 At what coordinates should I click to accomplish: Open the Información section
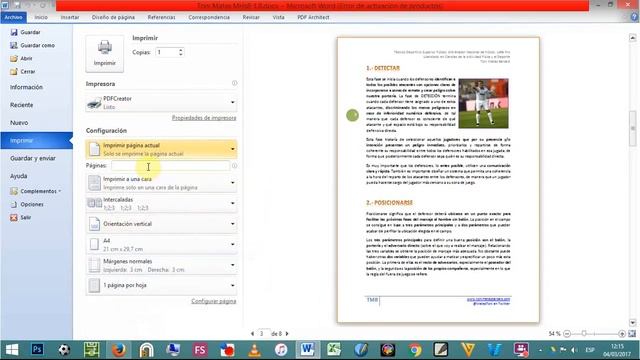(26, 87)
